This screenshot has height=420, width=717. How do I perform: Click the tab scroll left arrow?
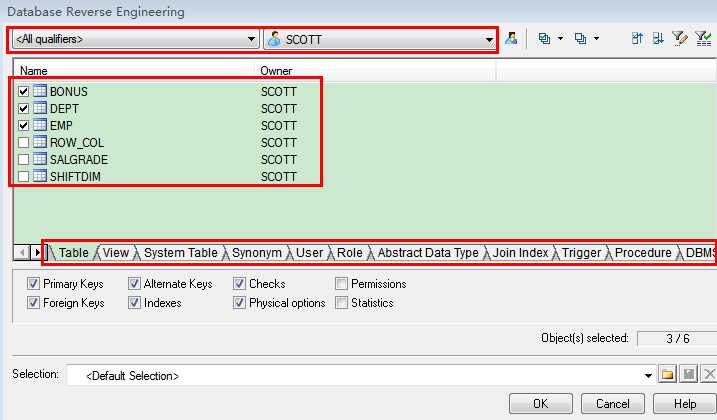(21, 252)
